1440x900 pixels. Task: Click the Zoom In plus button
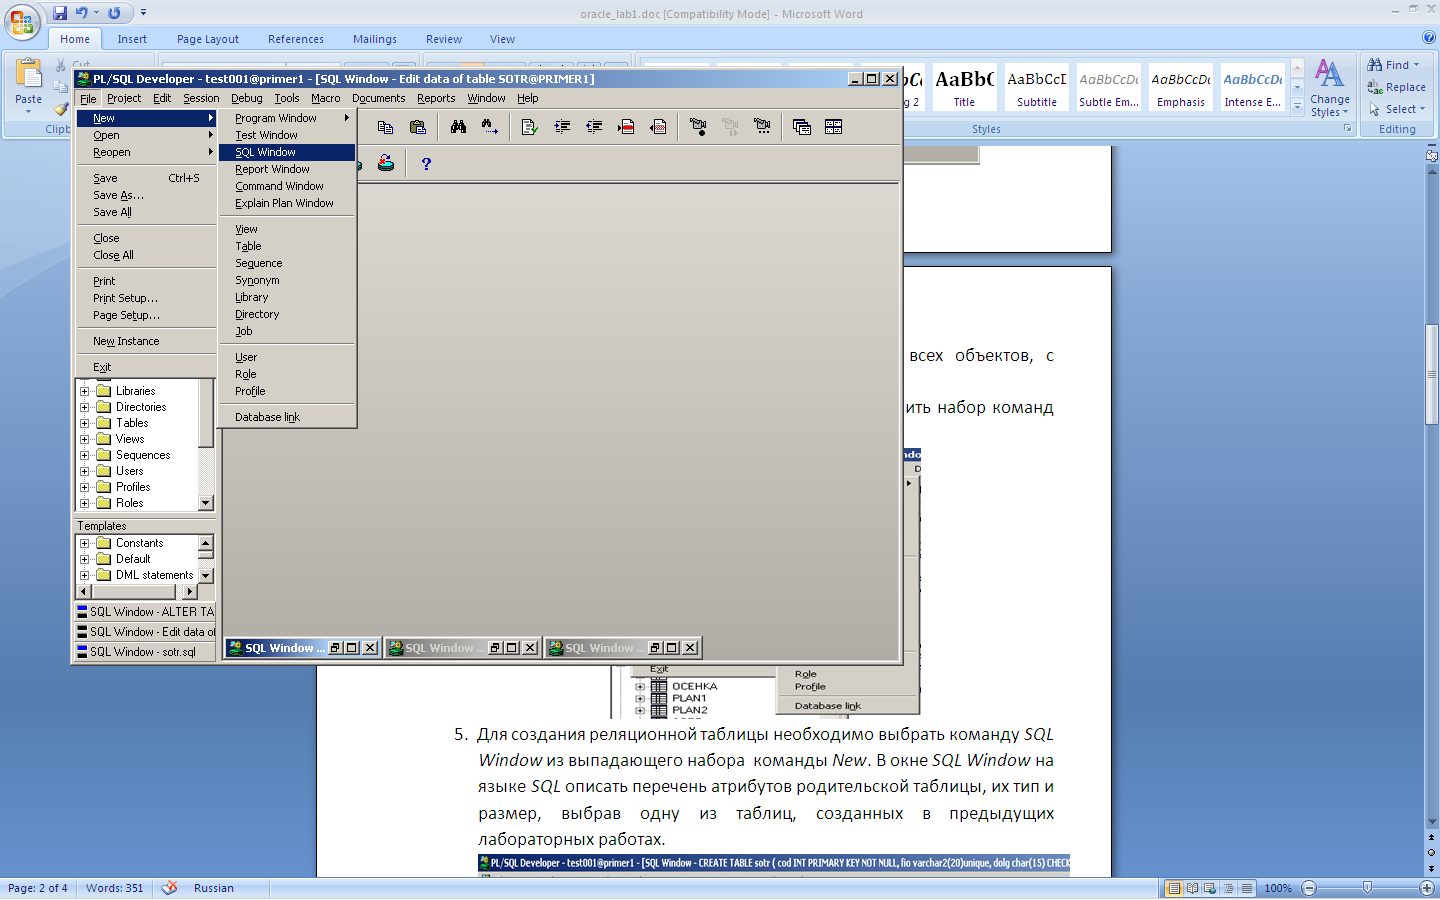1427,888
